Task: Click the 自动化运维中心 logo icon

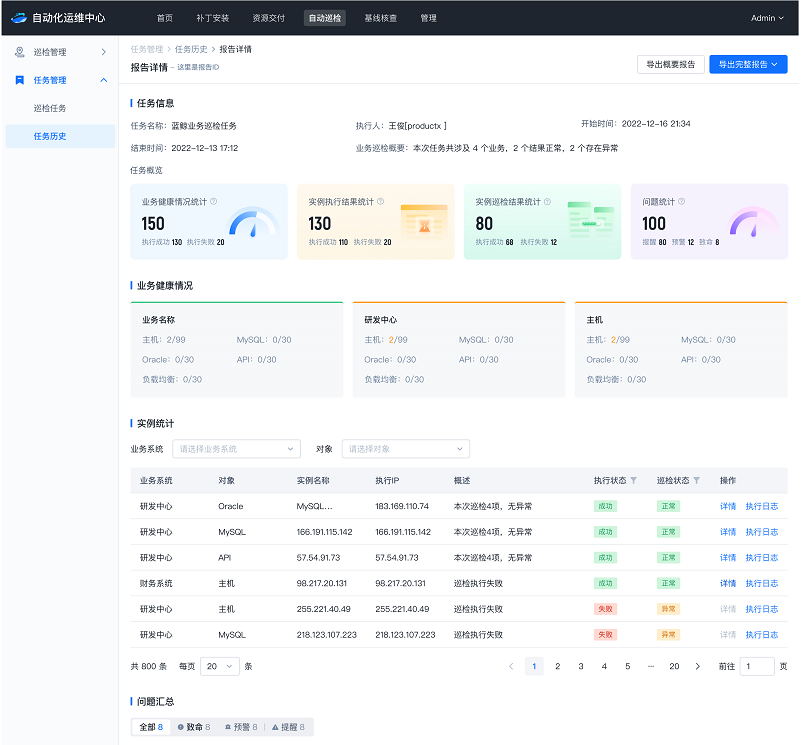Action: click(18, 18)
